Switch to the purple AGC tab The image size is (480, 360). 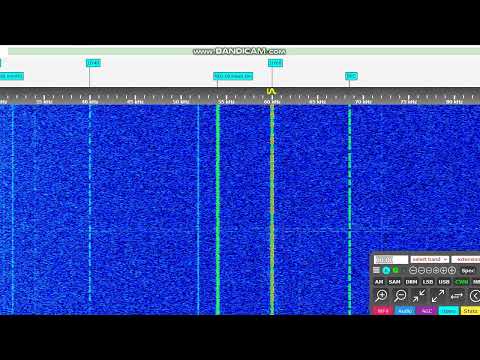427,311
